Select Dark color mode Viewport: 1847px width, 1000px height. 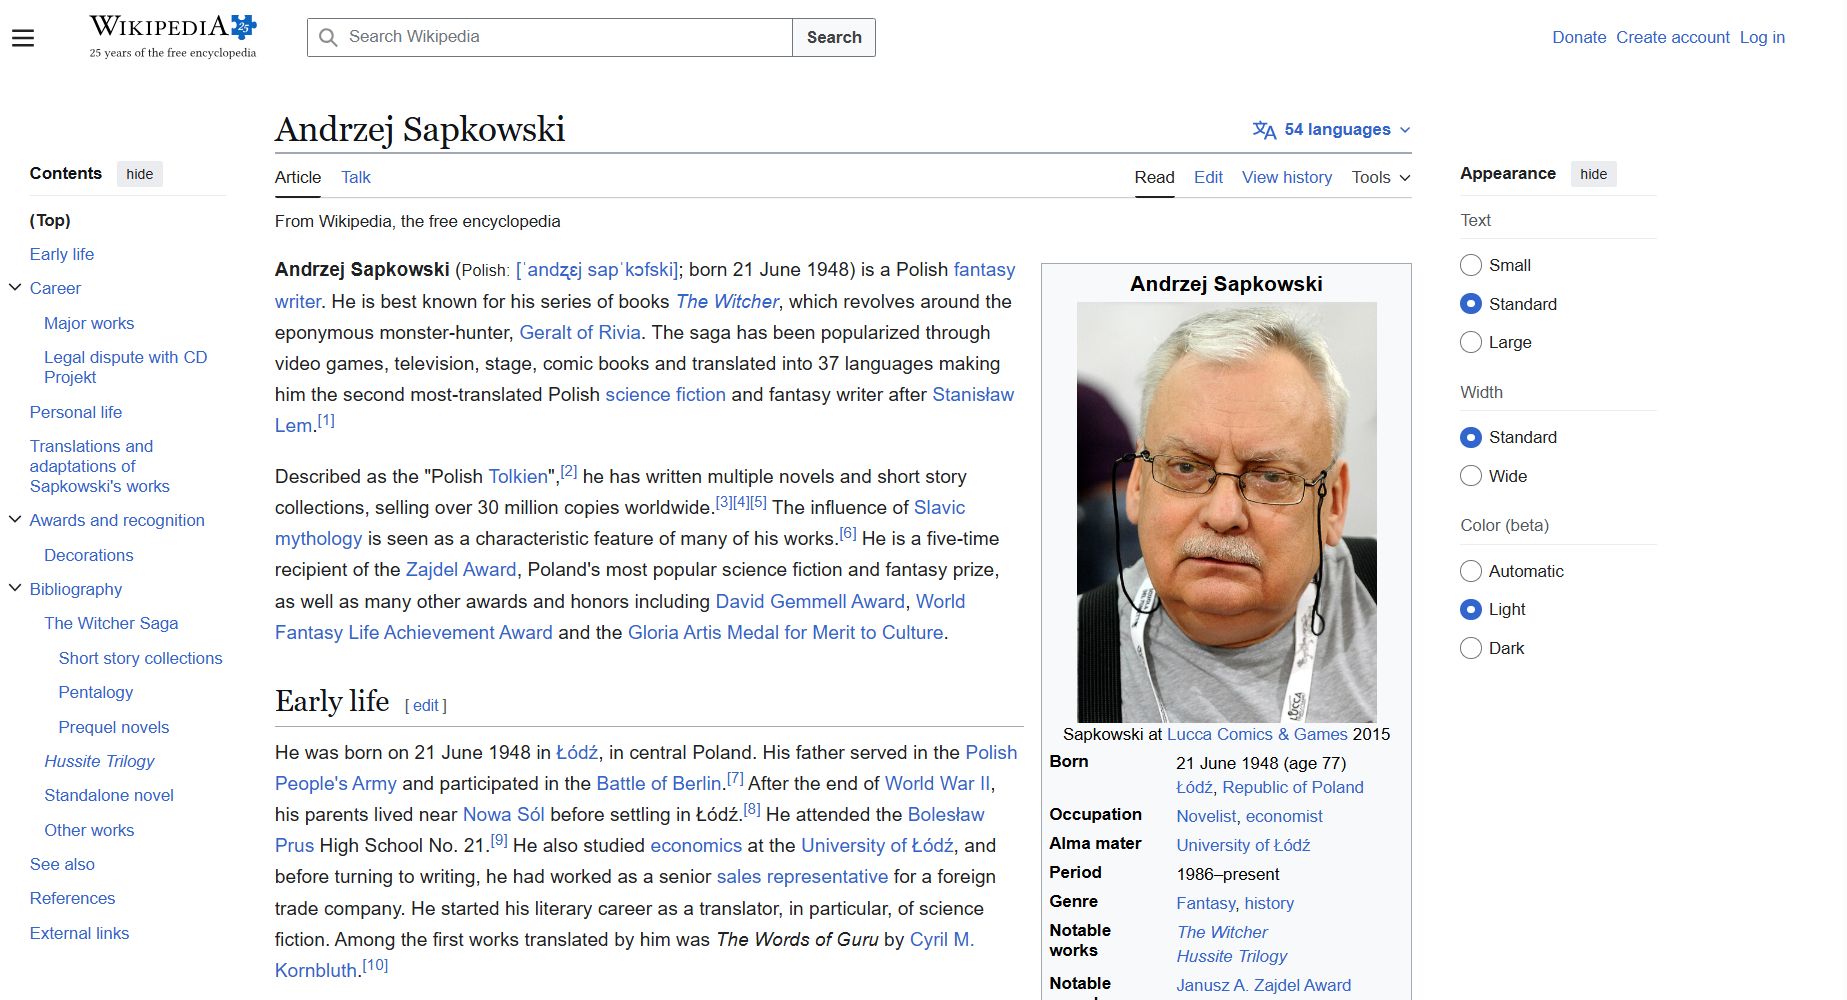[1471, 648]
